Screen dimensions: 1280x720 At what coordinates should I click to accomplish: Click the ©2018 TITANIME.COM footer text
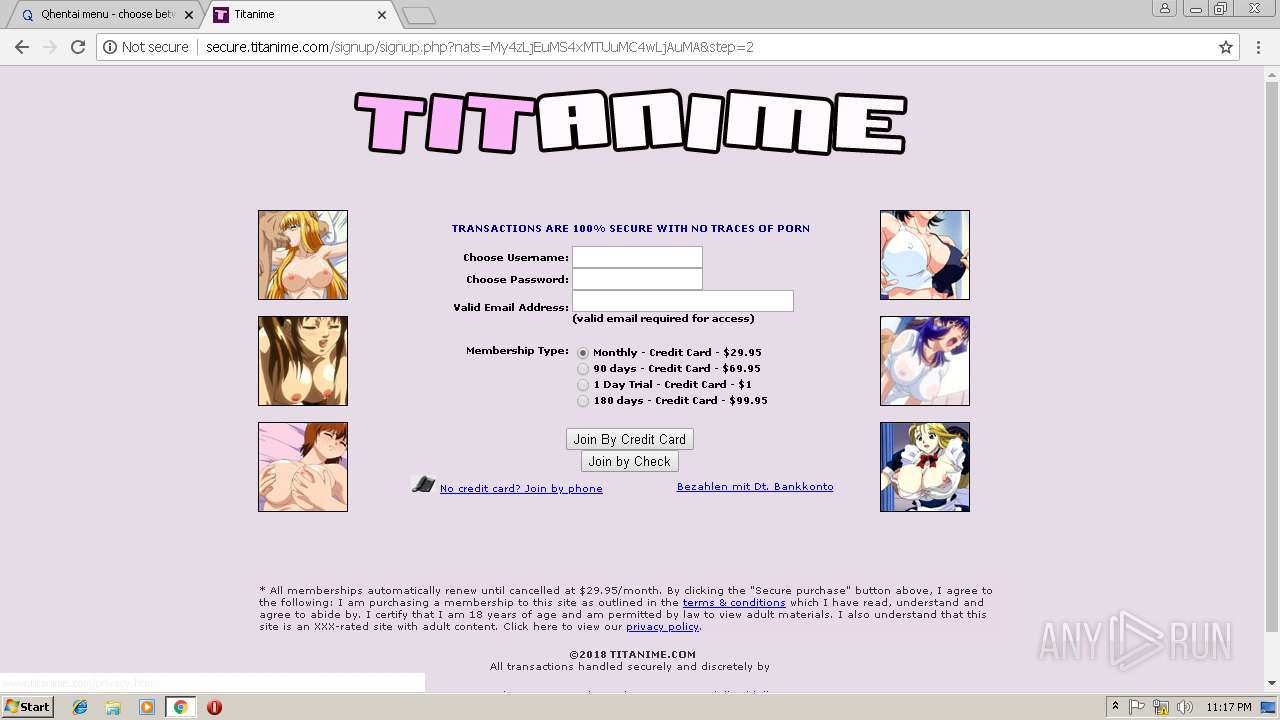click(632, 654)
